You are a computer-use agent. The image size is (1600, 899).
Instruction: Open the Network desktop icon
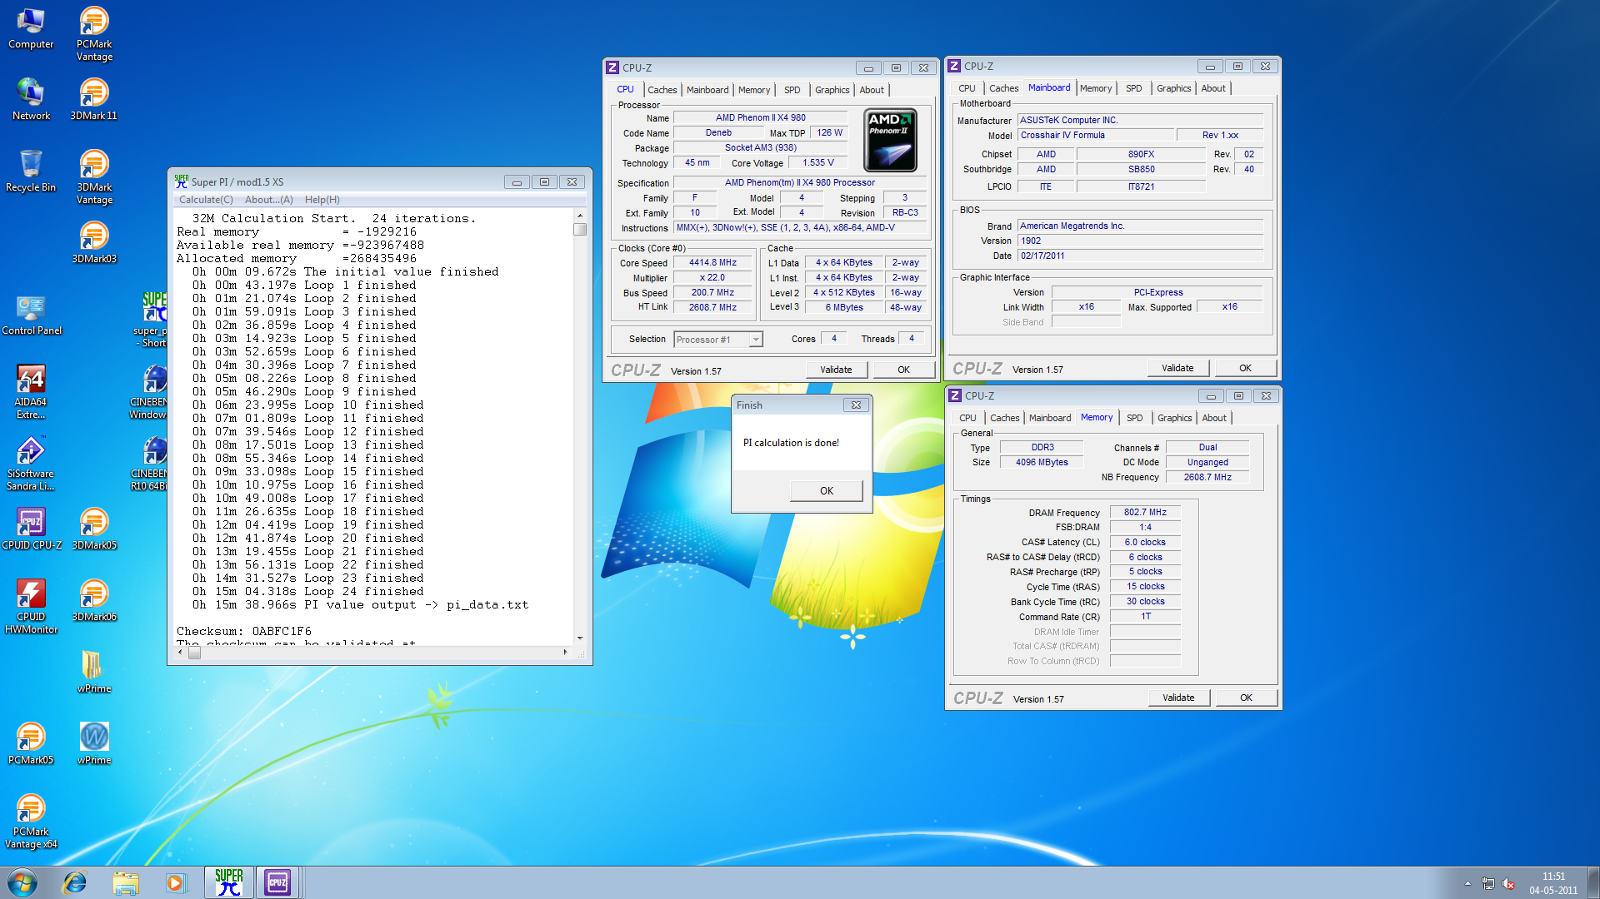(x=31, y=99)
